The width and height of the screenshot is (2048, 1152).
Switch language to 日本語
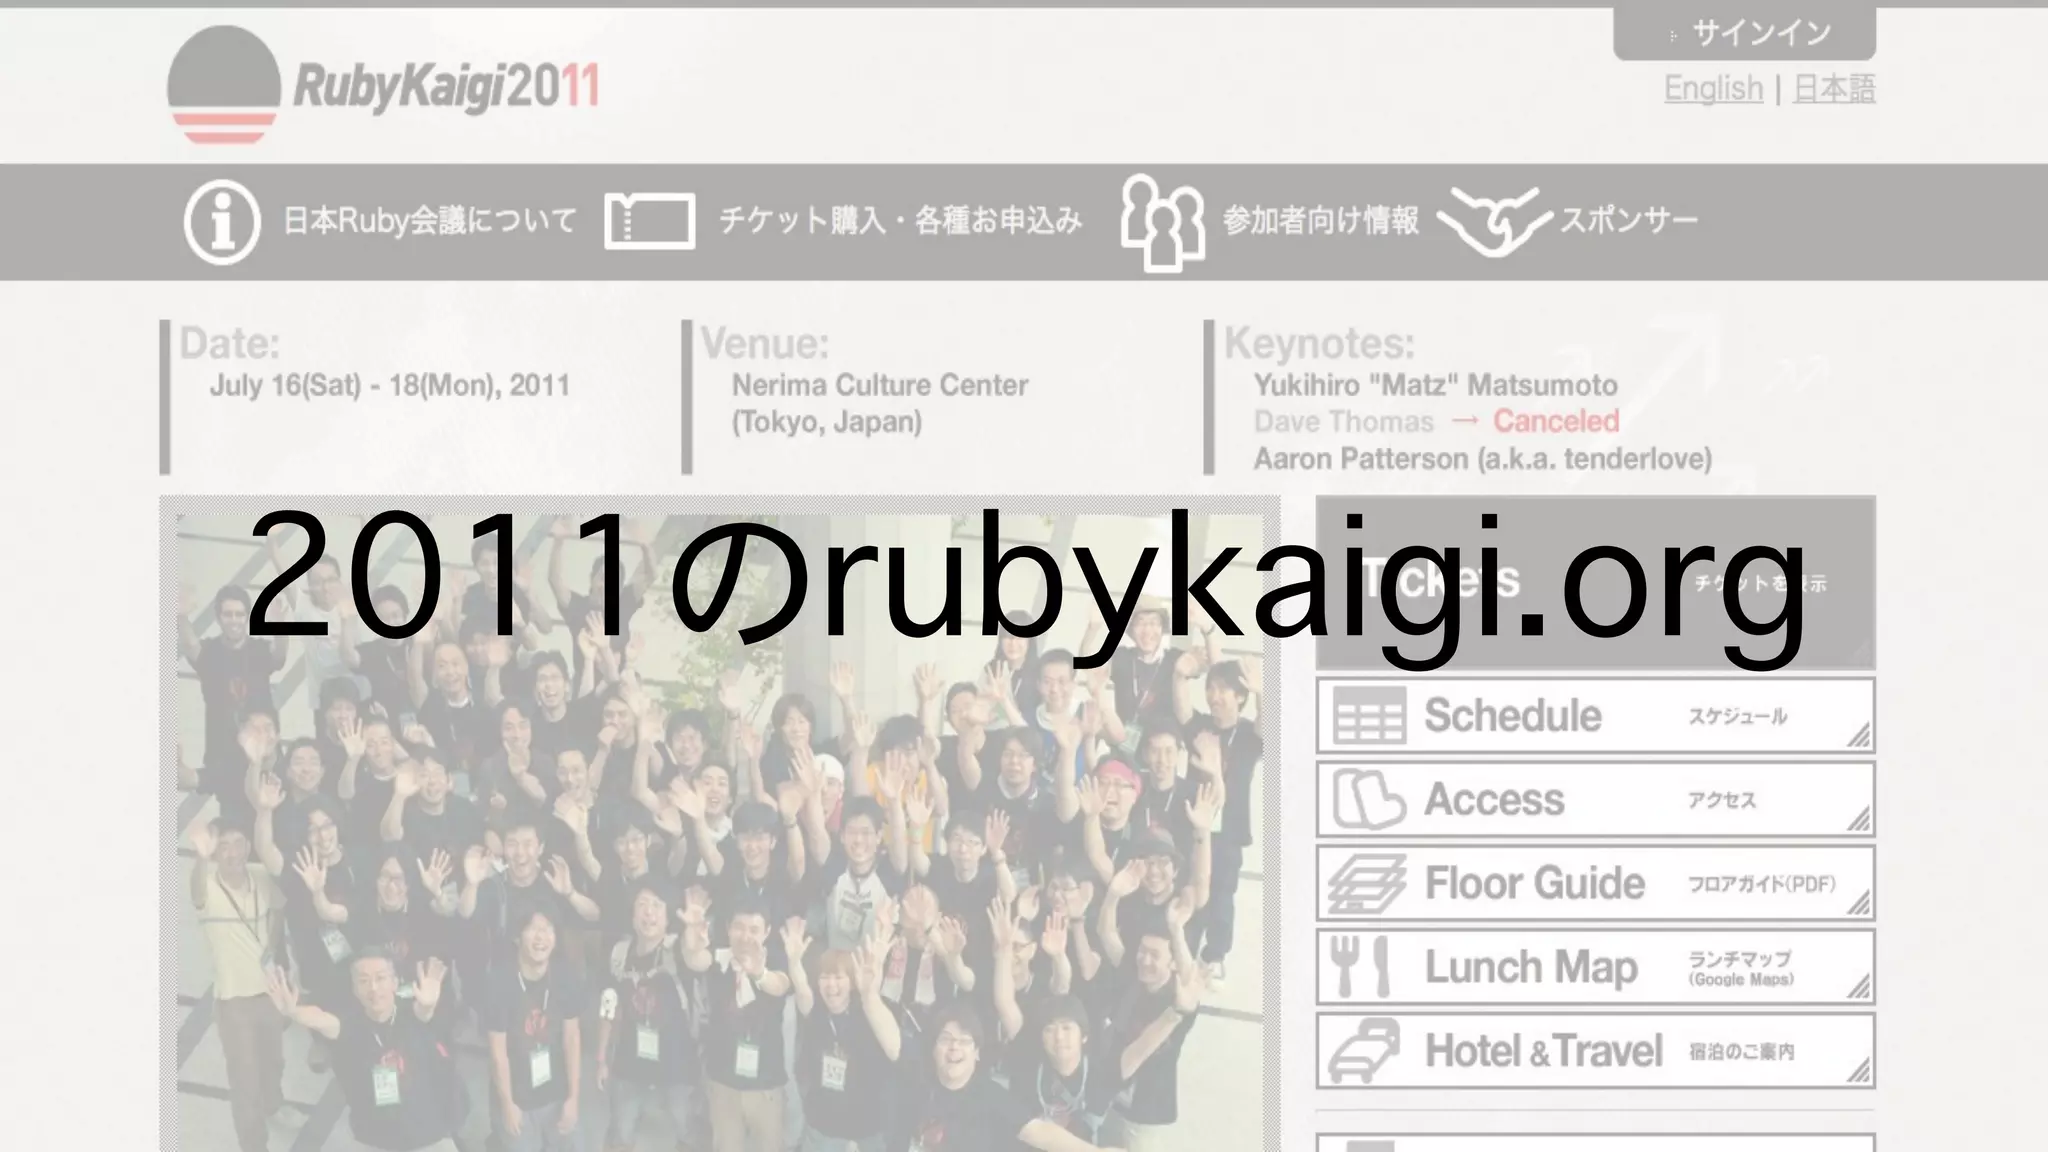(x=1834, y=89)
